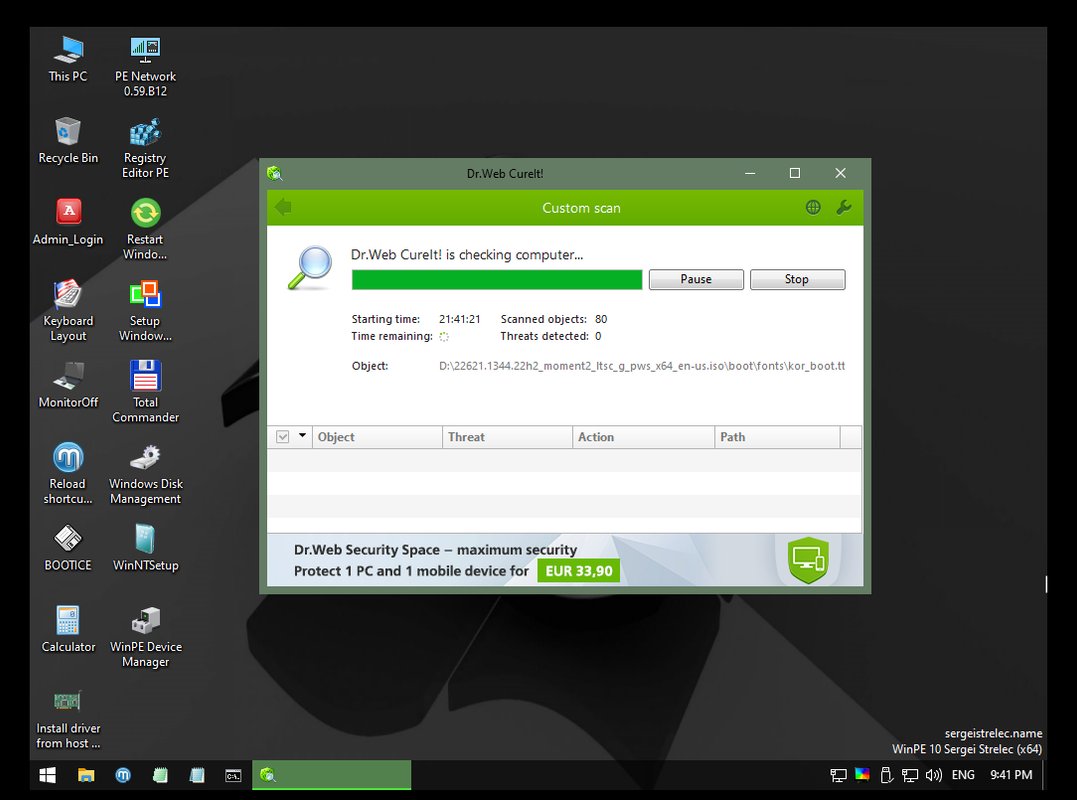Click the scanned object file path
This screenshot has height=800, width=1077.
pos(642,366)
